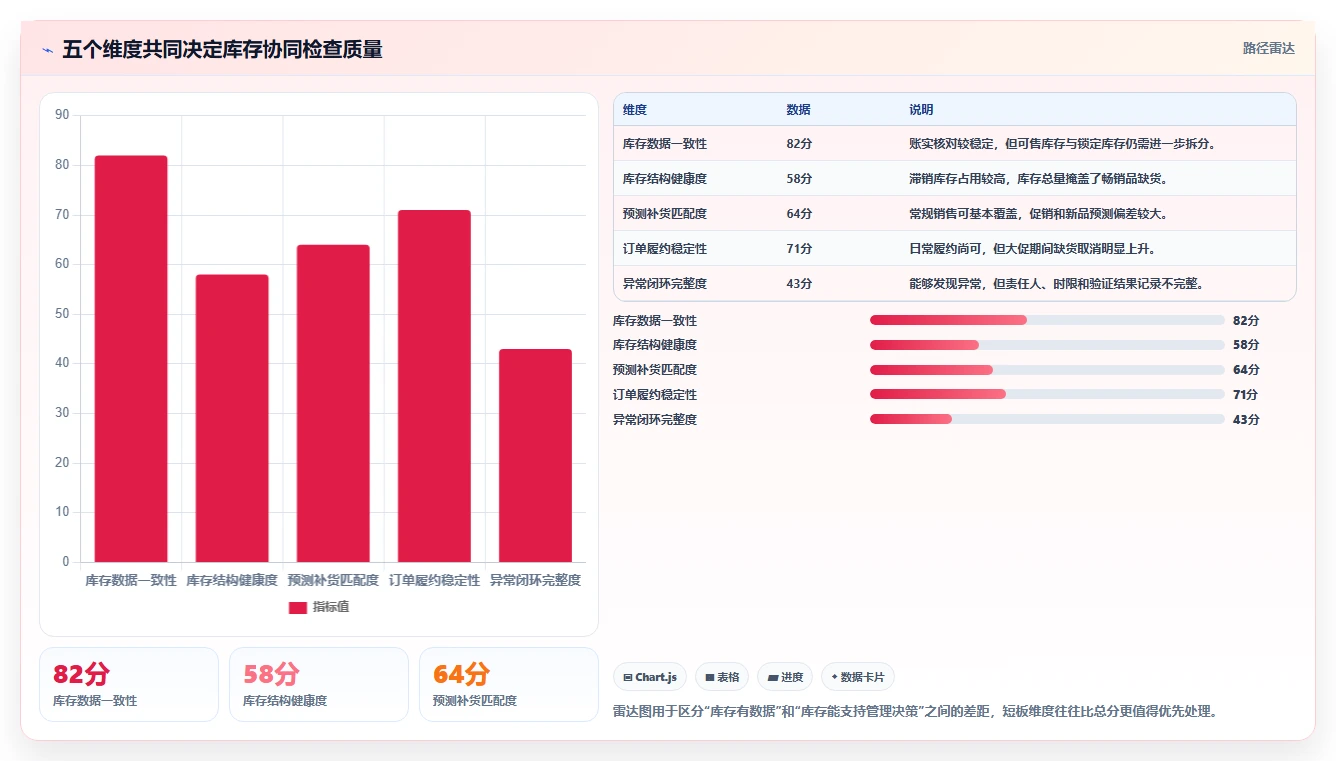Screen dimensions: 1336x761
Task: Select the 库存结构健康度 table row cell
Action: click(x=665, y=179)
